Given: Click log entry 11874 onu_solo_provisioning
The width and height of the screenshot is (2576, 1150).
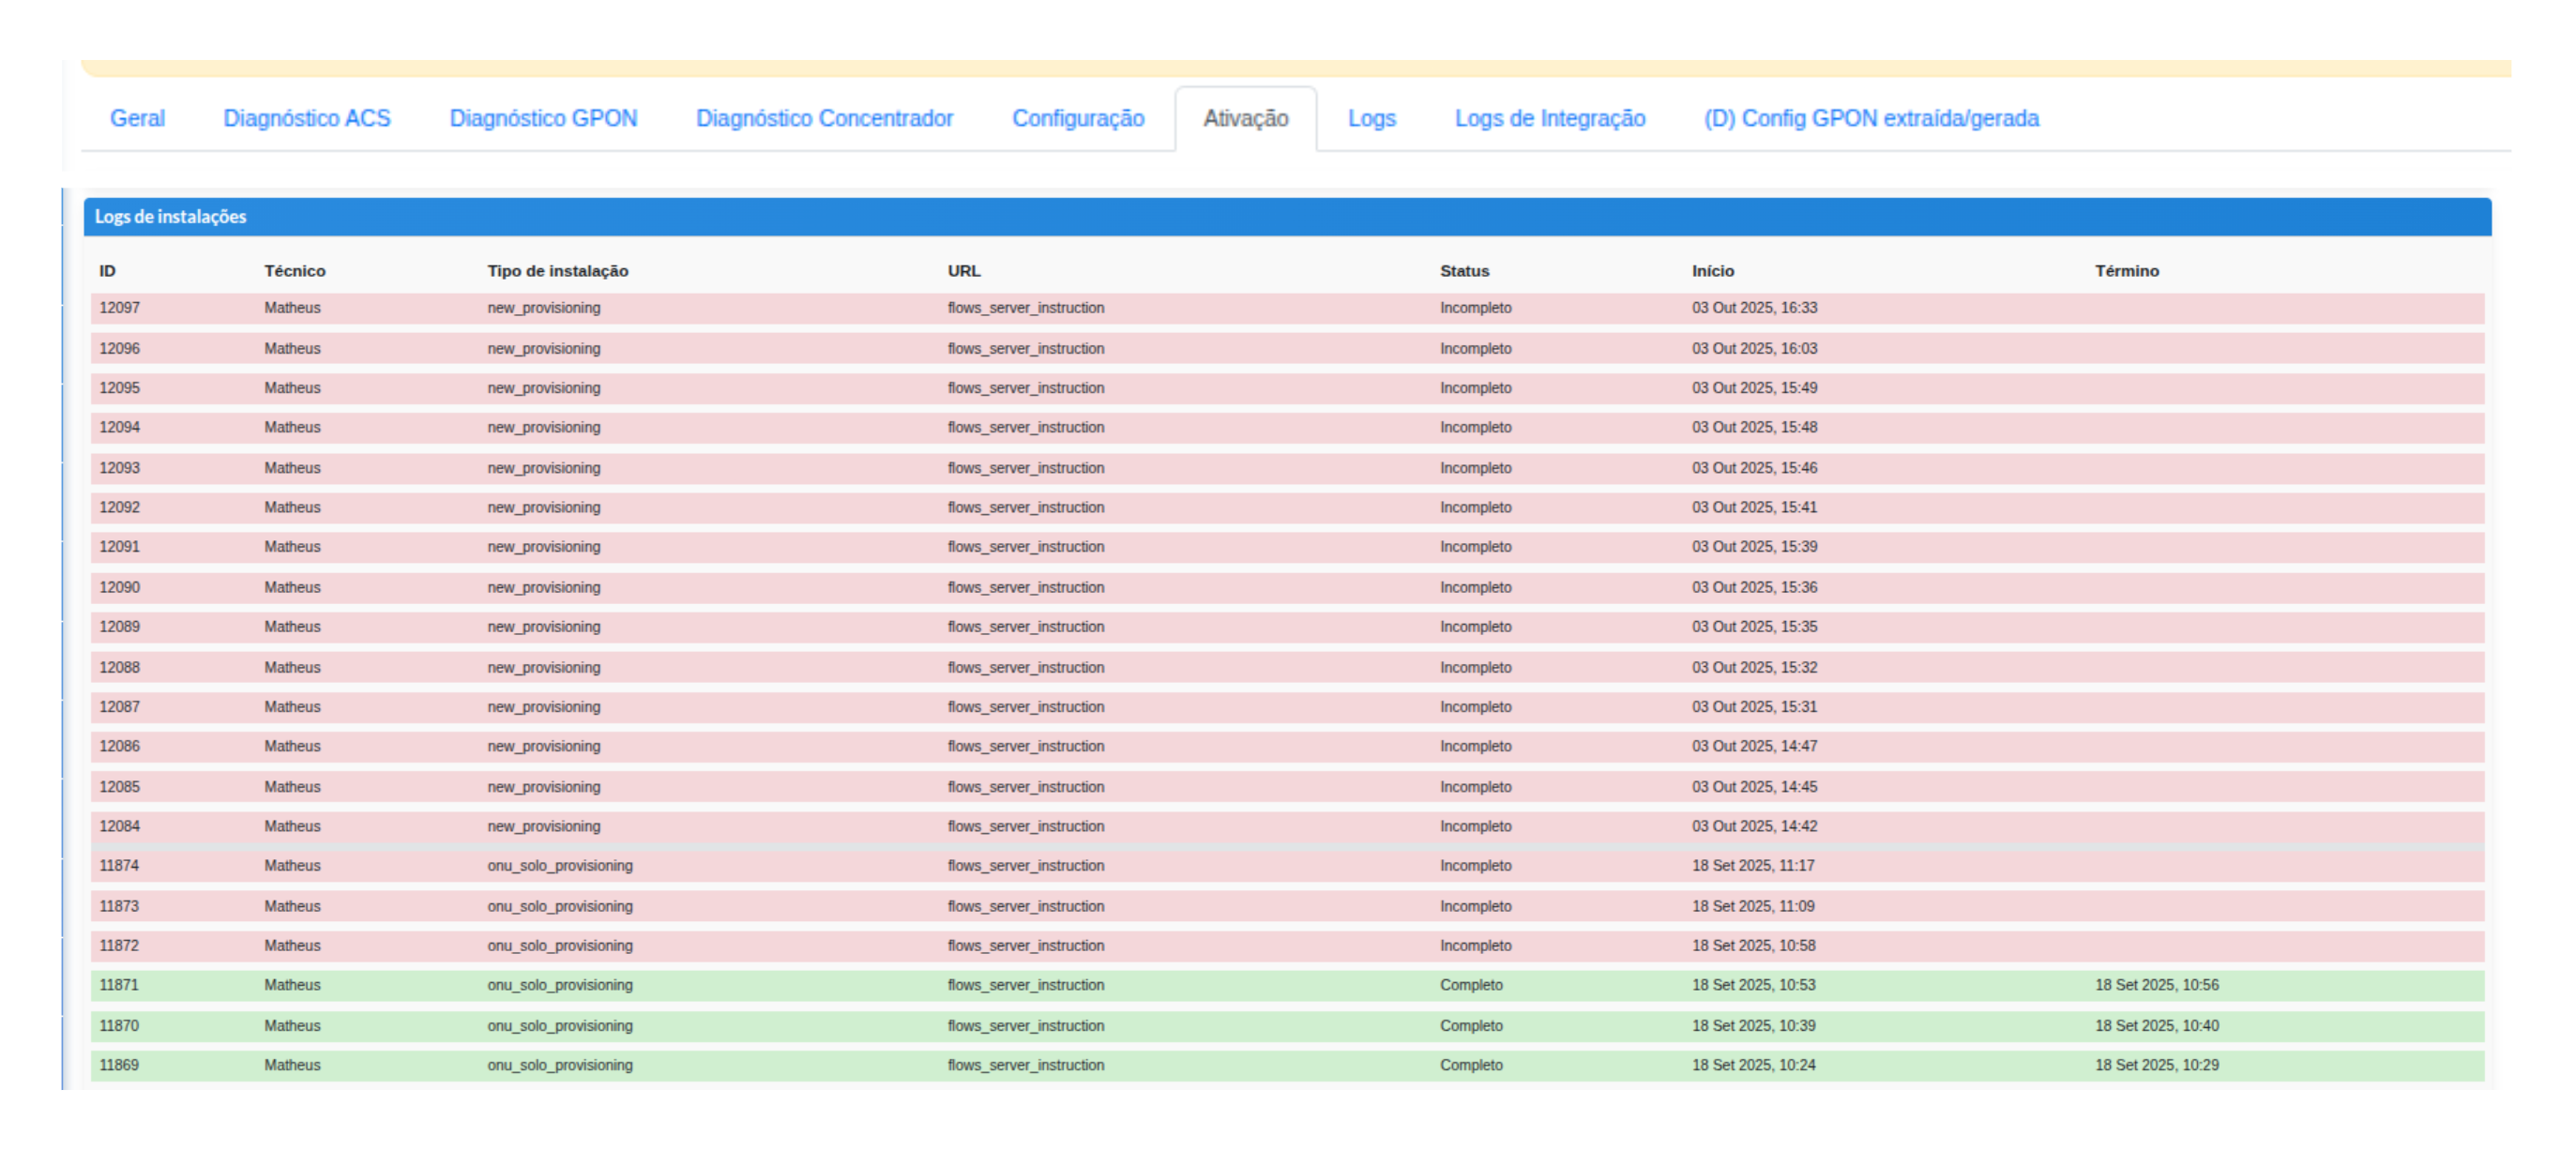Looking at the screenshot, I should (559, 866).
